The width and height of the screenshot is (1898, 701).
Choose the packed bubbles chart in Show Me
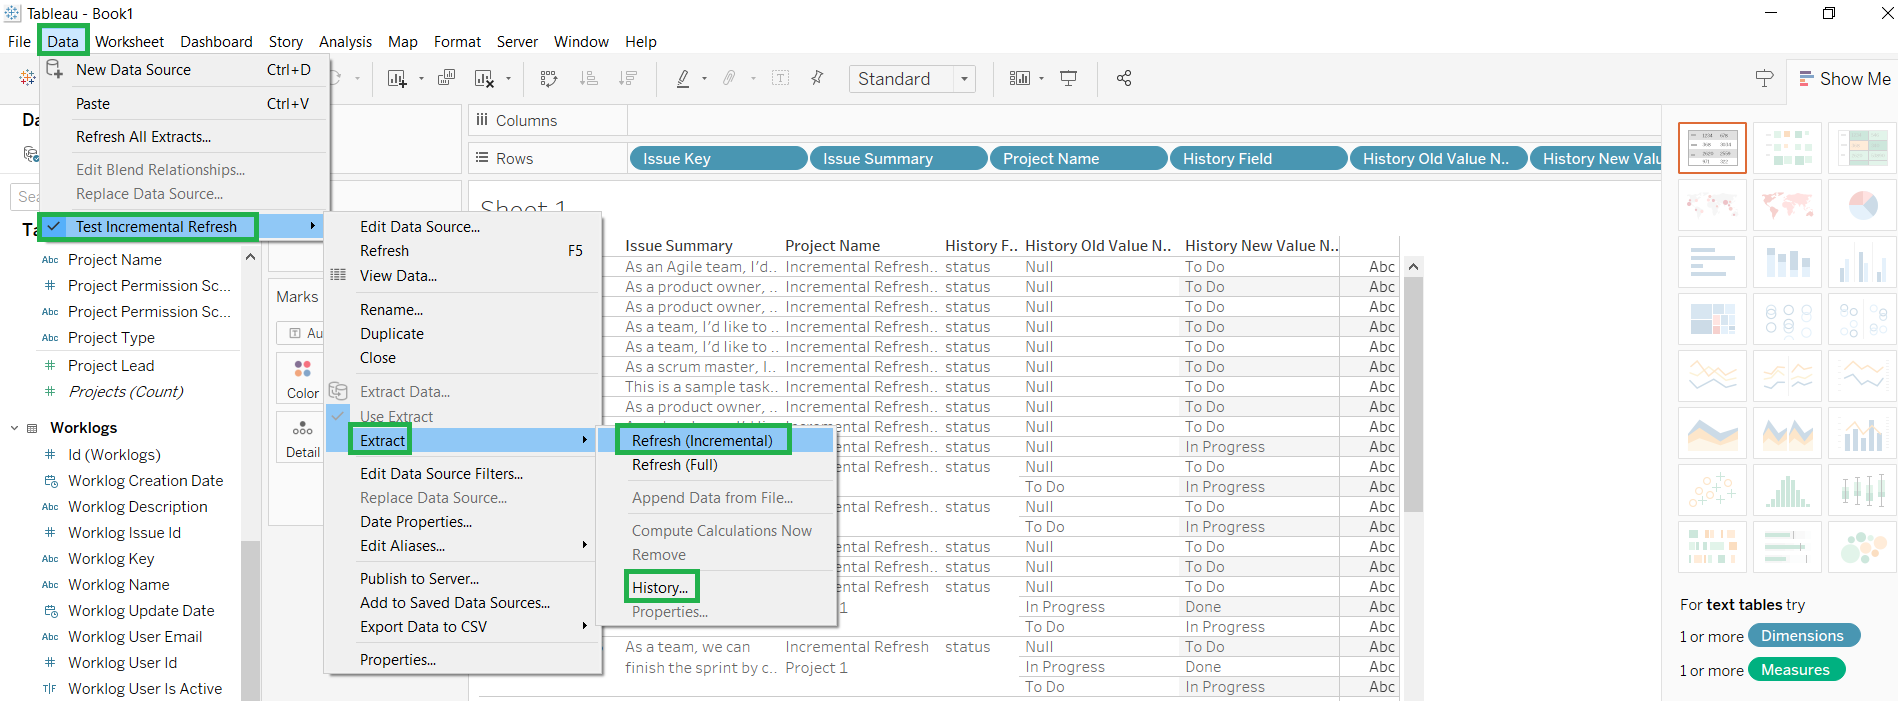point(1862,547)
